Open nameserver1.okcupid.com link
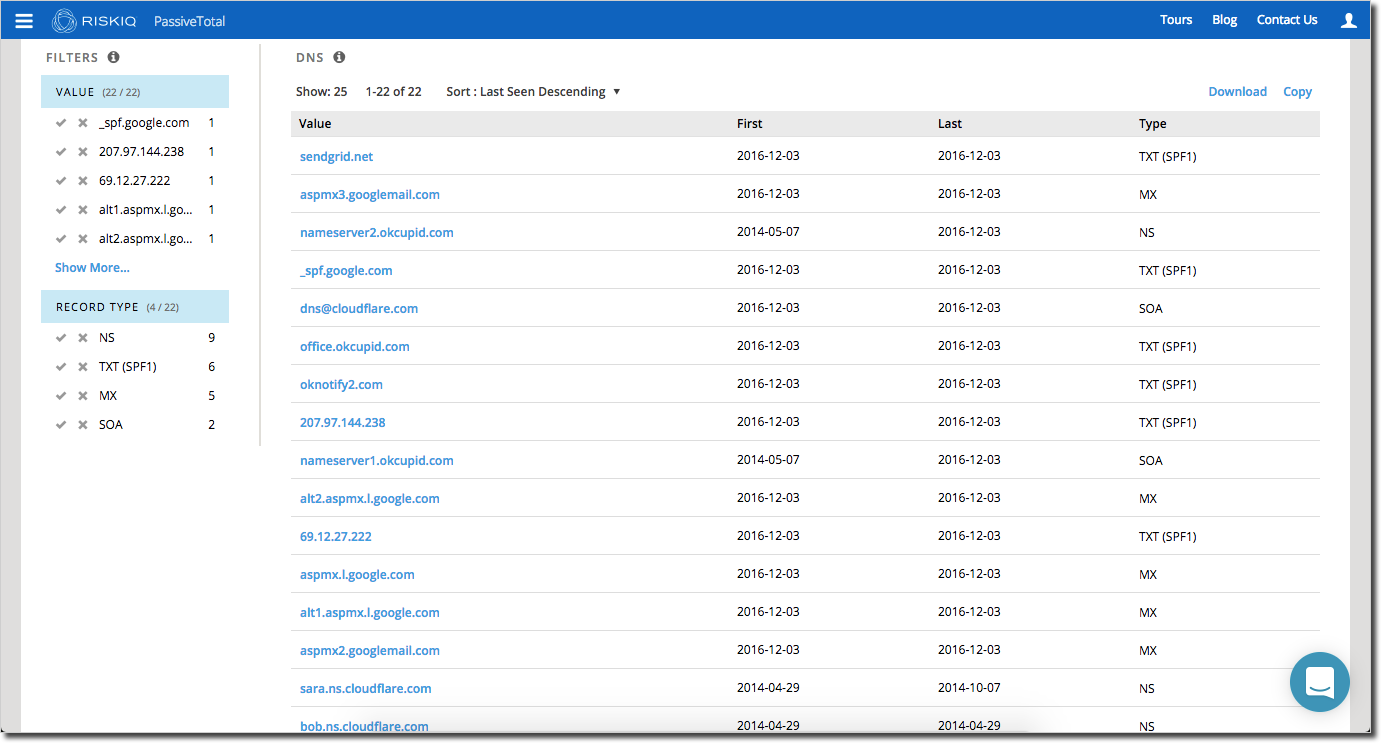The height and width of the screenshot is (743, 1381). [376, 461]
